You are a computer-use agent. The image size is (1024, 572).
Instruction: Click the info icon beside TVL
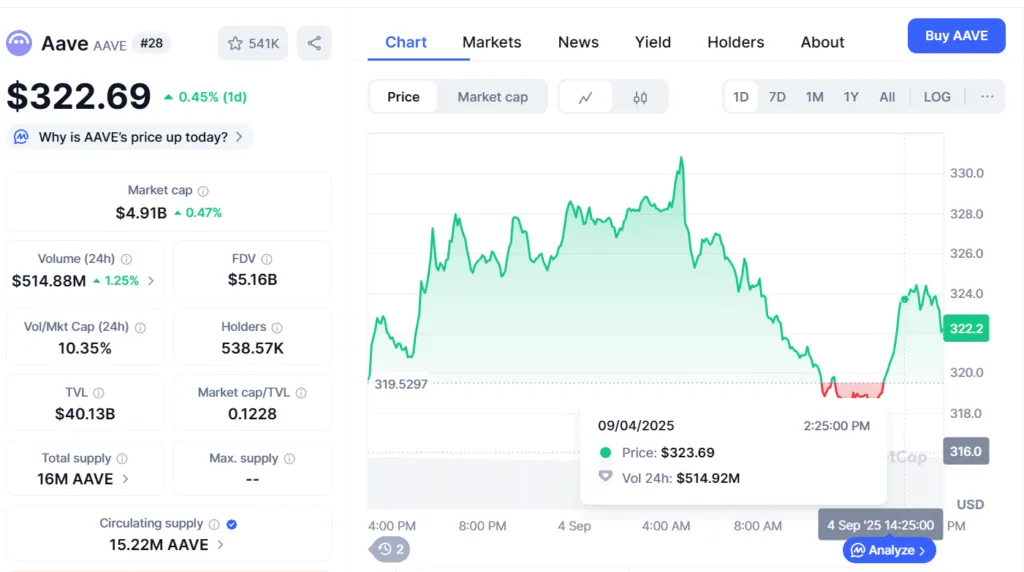98,393
